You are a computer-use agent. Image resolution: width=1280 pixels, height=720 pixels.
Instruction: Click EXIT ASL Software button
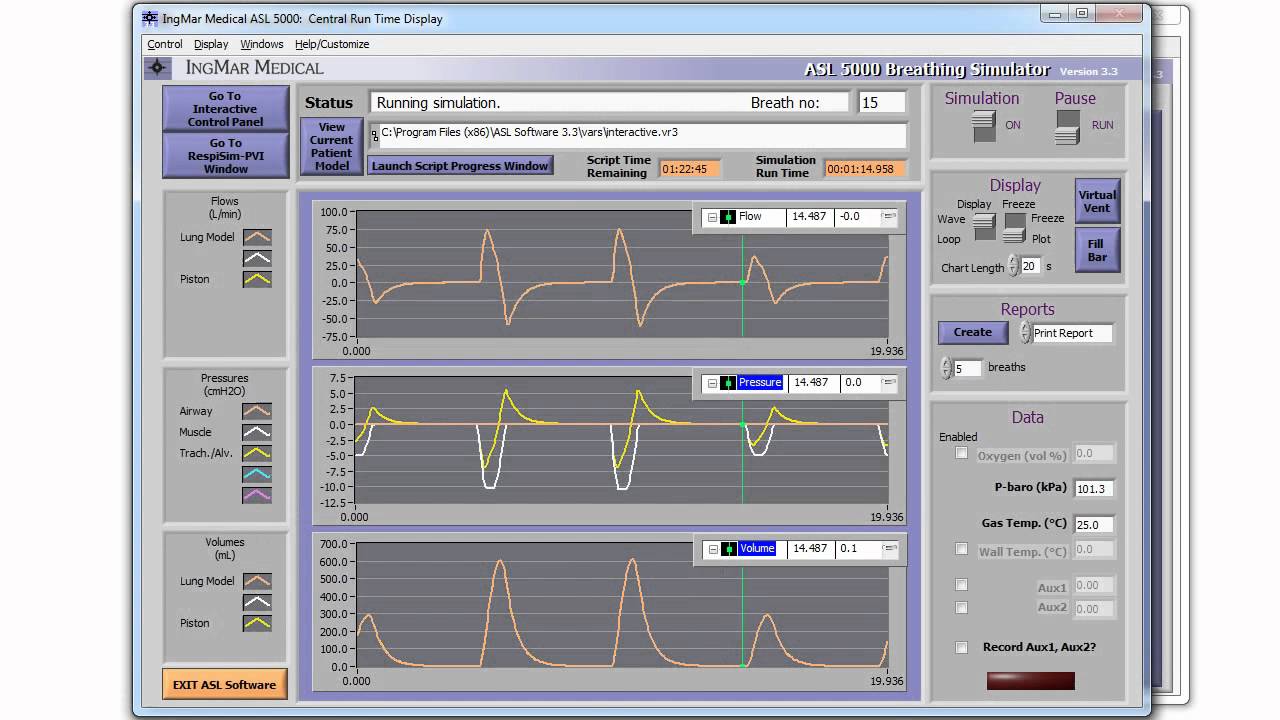pos(224,685)
